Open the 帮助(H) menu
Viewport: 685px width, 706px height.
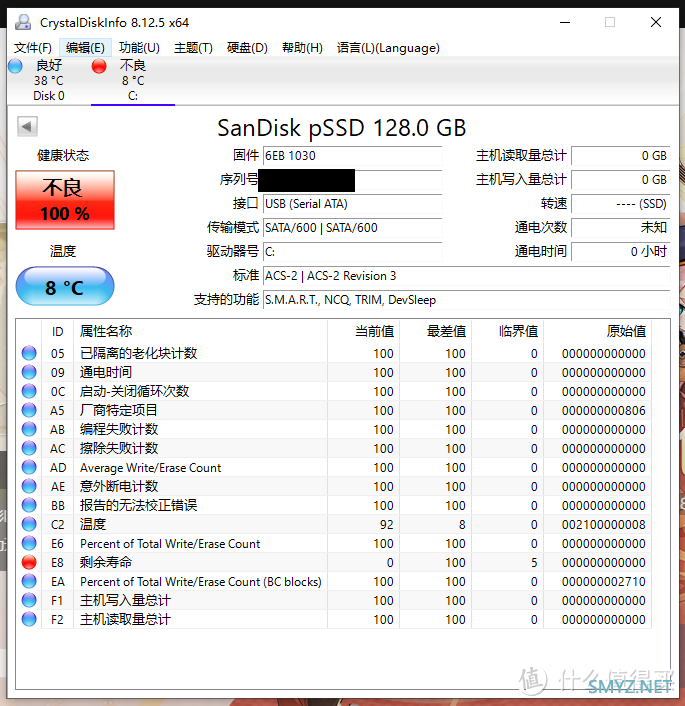[302, 47]
